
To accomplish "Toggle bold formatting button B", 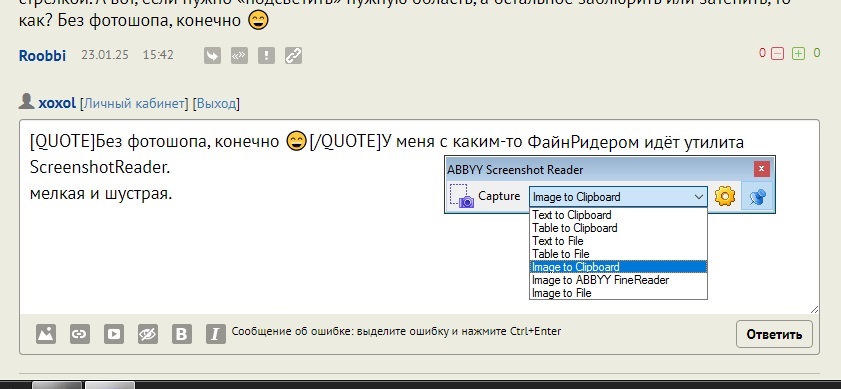I will 182,334.
